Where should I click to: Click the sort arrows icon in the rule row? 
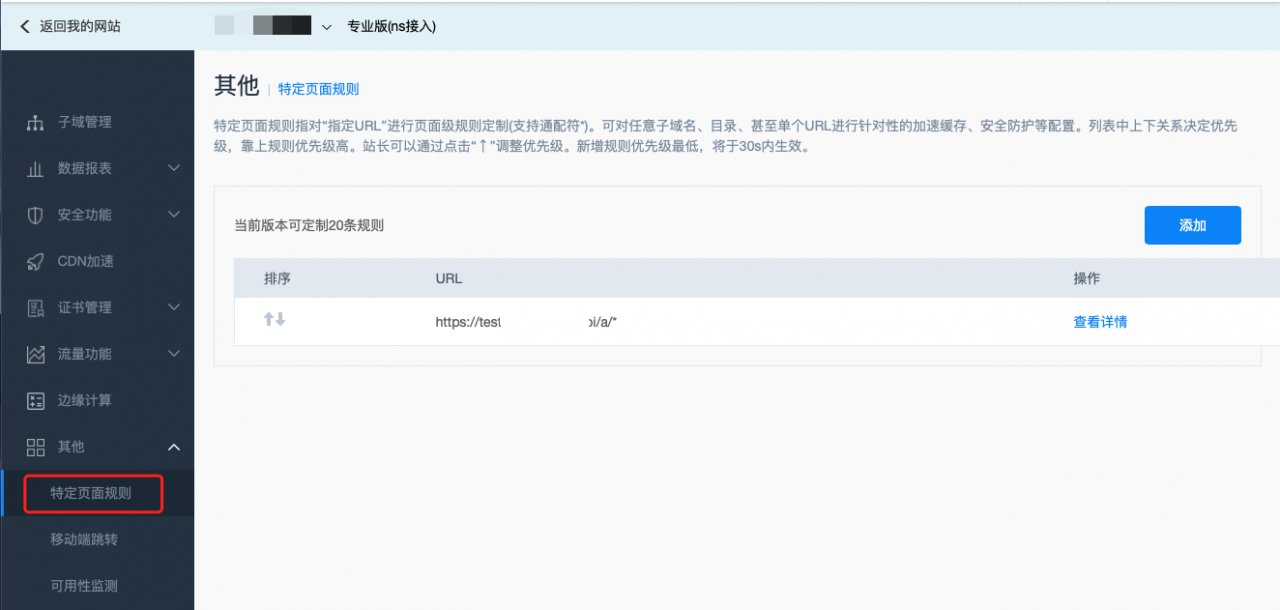274,320
